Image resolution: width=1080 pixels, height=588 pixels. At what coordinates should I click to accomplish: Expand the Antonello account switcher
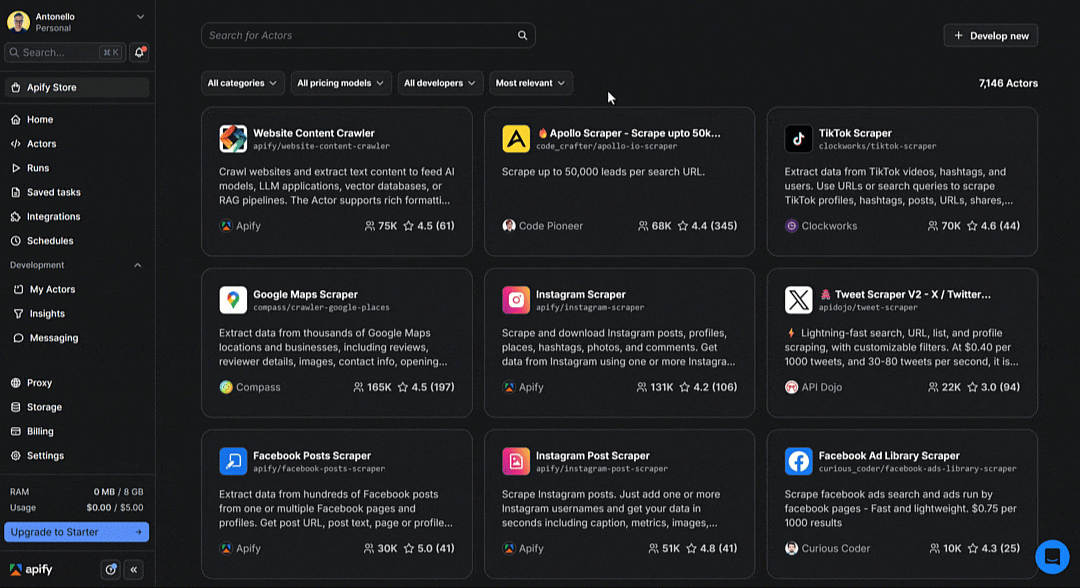pos(140,17)
